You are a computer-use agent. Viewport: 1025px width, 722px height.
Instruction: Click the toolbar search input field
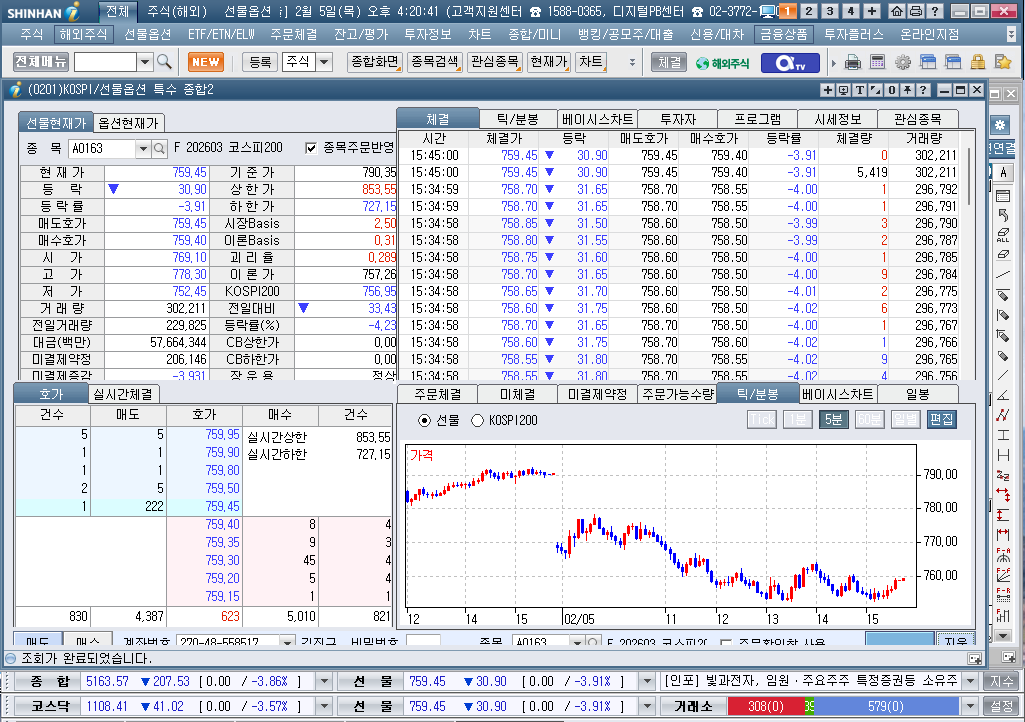(x=105, y=62)
